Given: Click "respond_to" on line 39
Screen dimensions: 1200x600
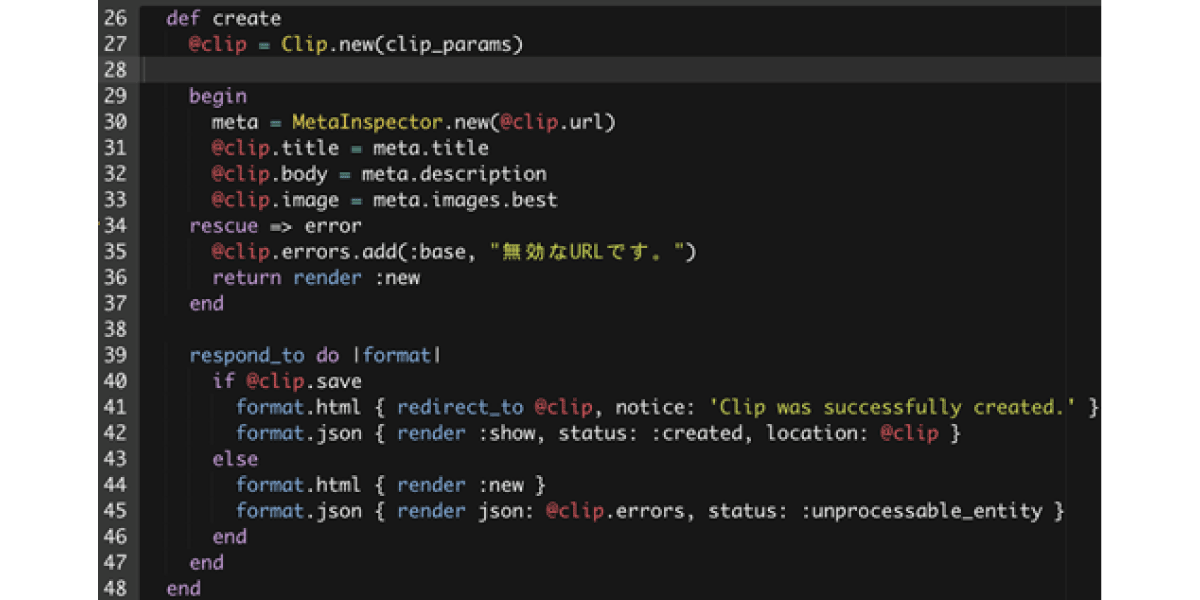Looking at the screenshot, I should 247,356.
